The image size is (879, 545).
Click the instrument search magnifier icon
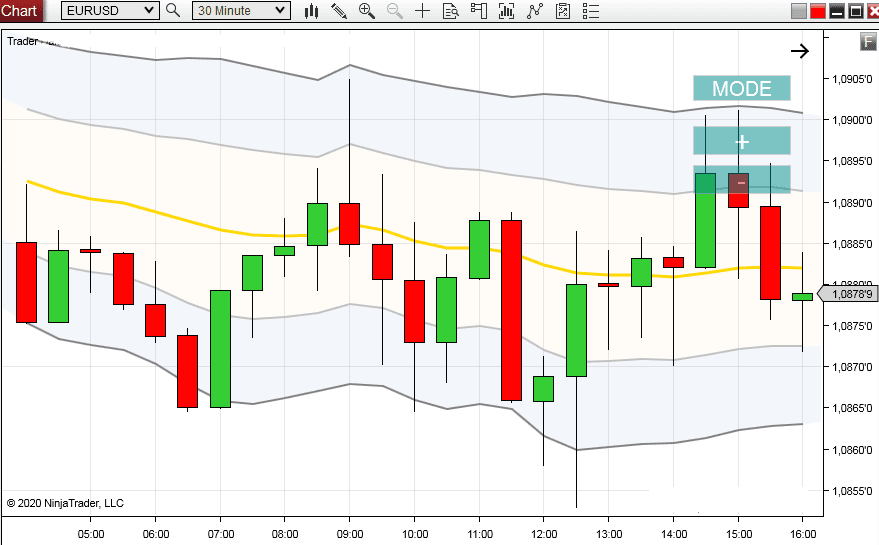173,11
